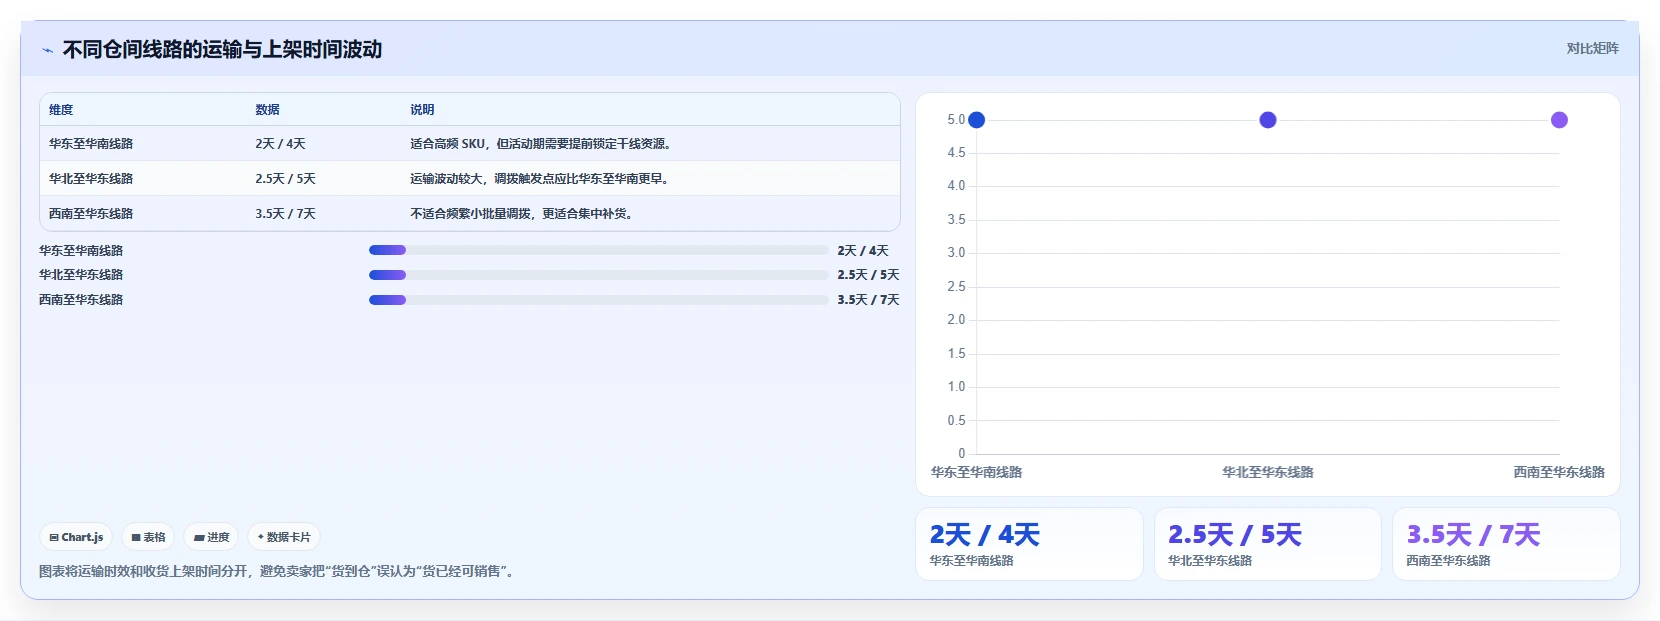
Task: Click progress list label 华东至华南线路
Action: coord(81,251)
